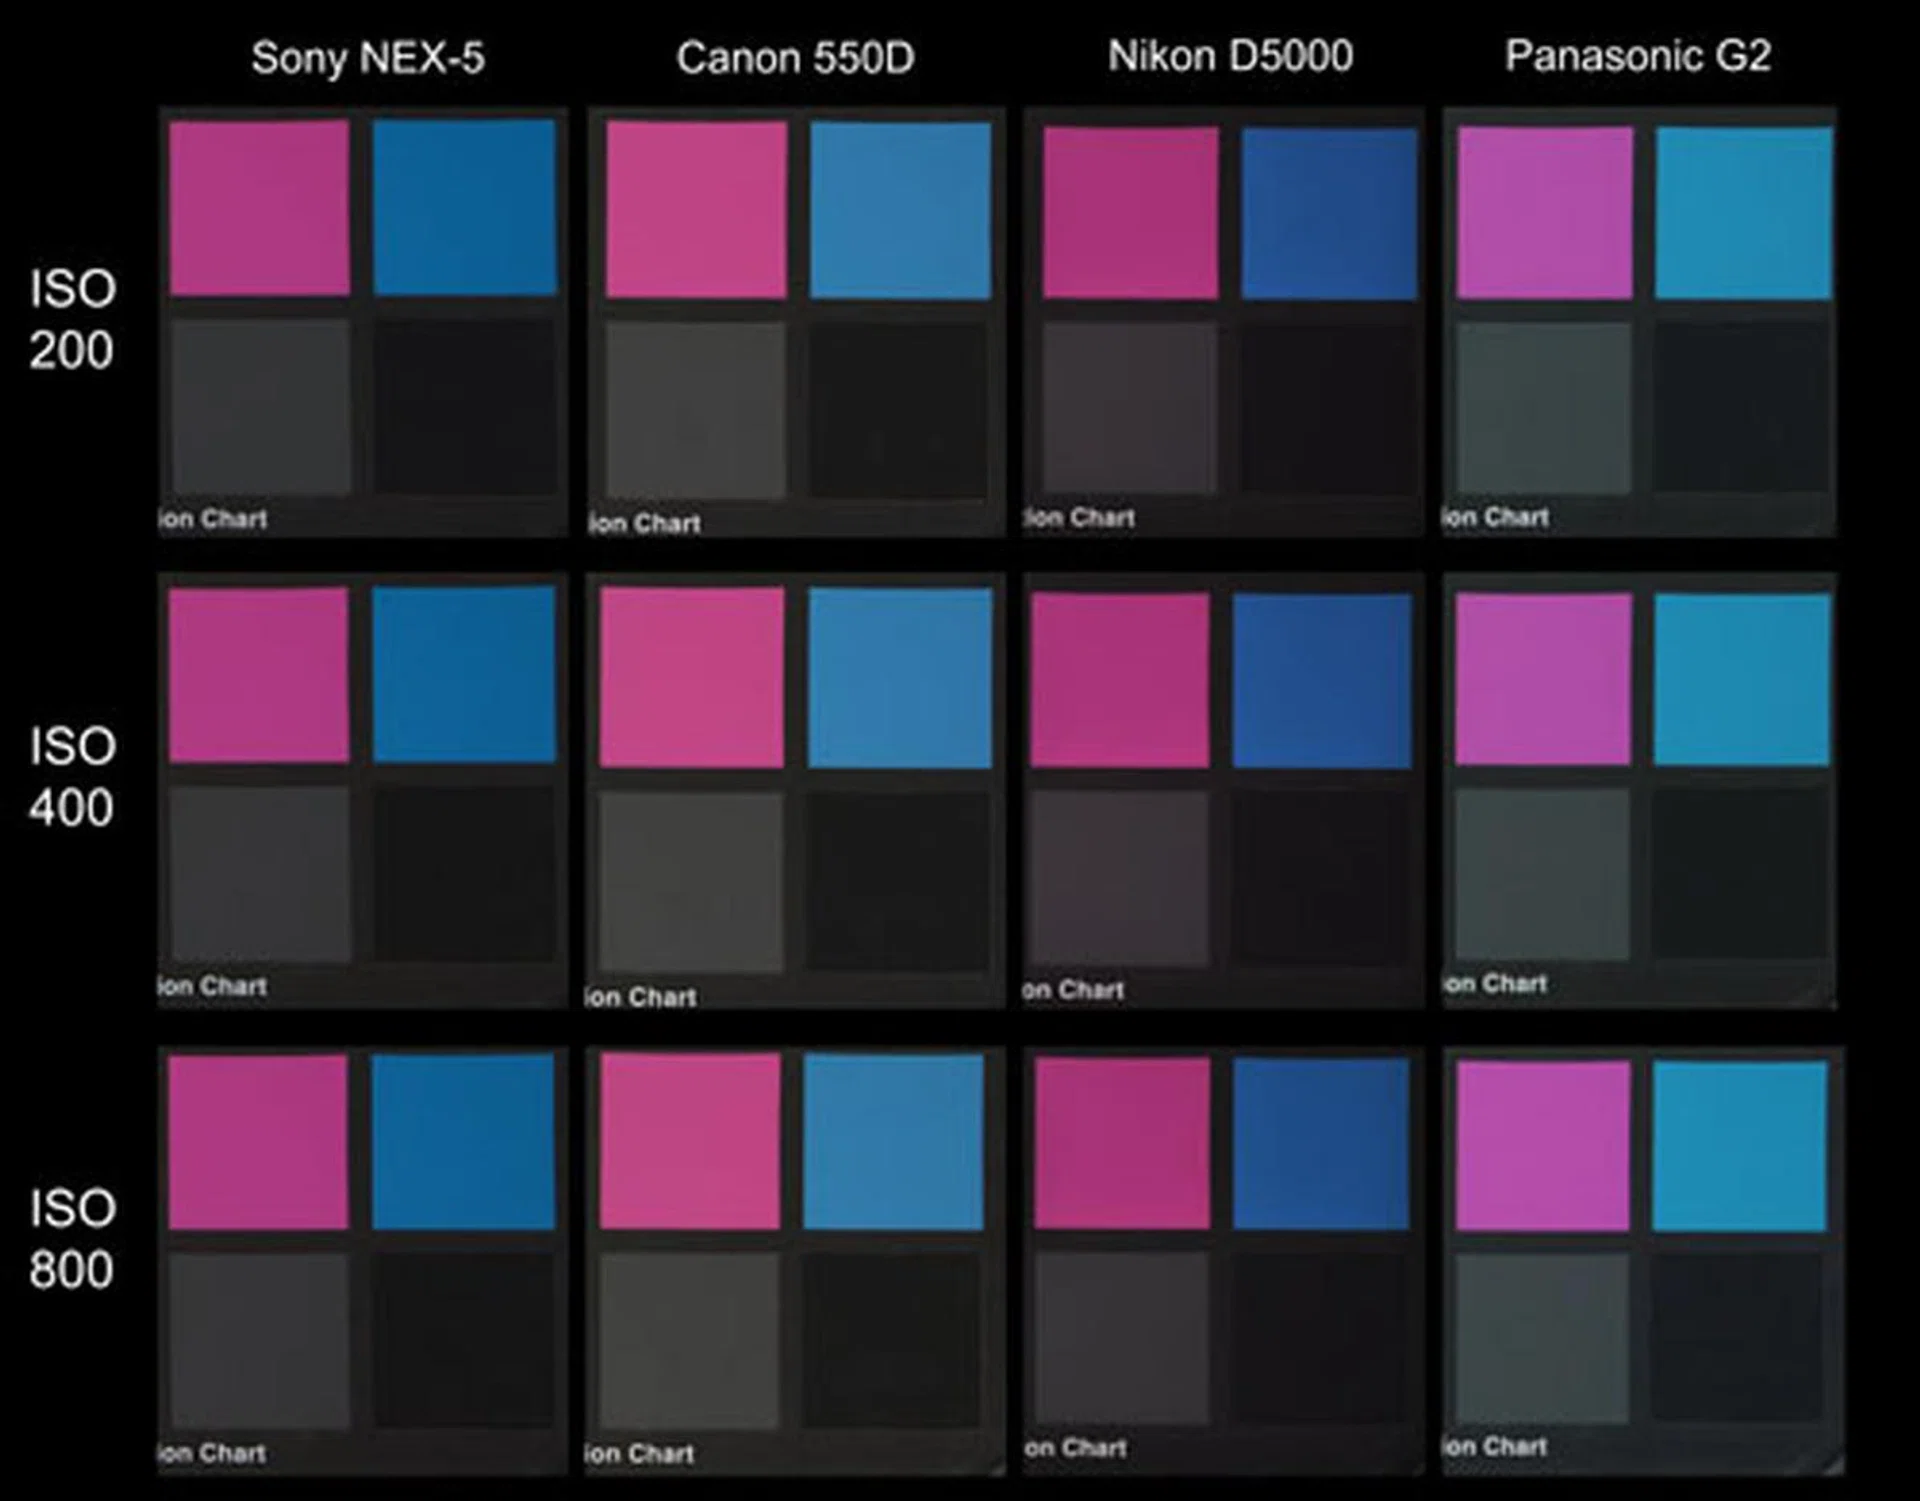The image size is (1920, 1501).
Task: Click the ISO 400 row label
Action: tap(71, 777)
